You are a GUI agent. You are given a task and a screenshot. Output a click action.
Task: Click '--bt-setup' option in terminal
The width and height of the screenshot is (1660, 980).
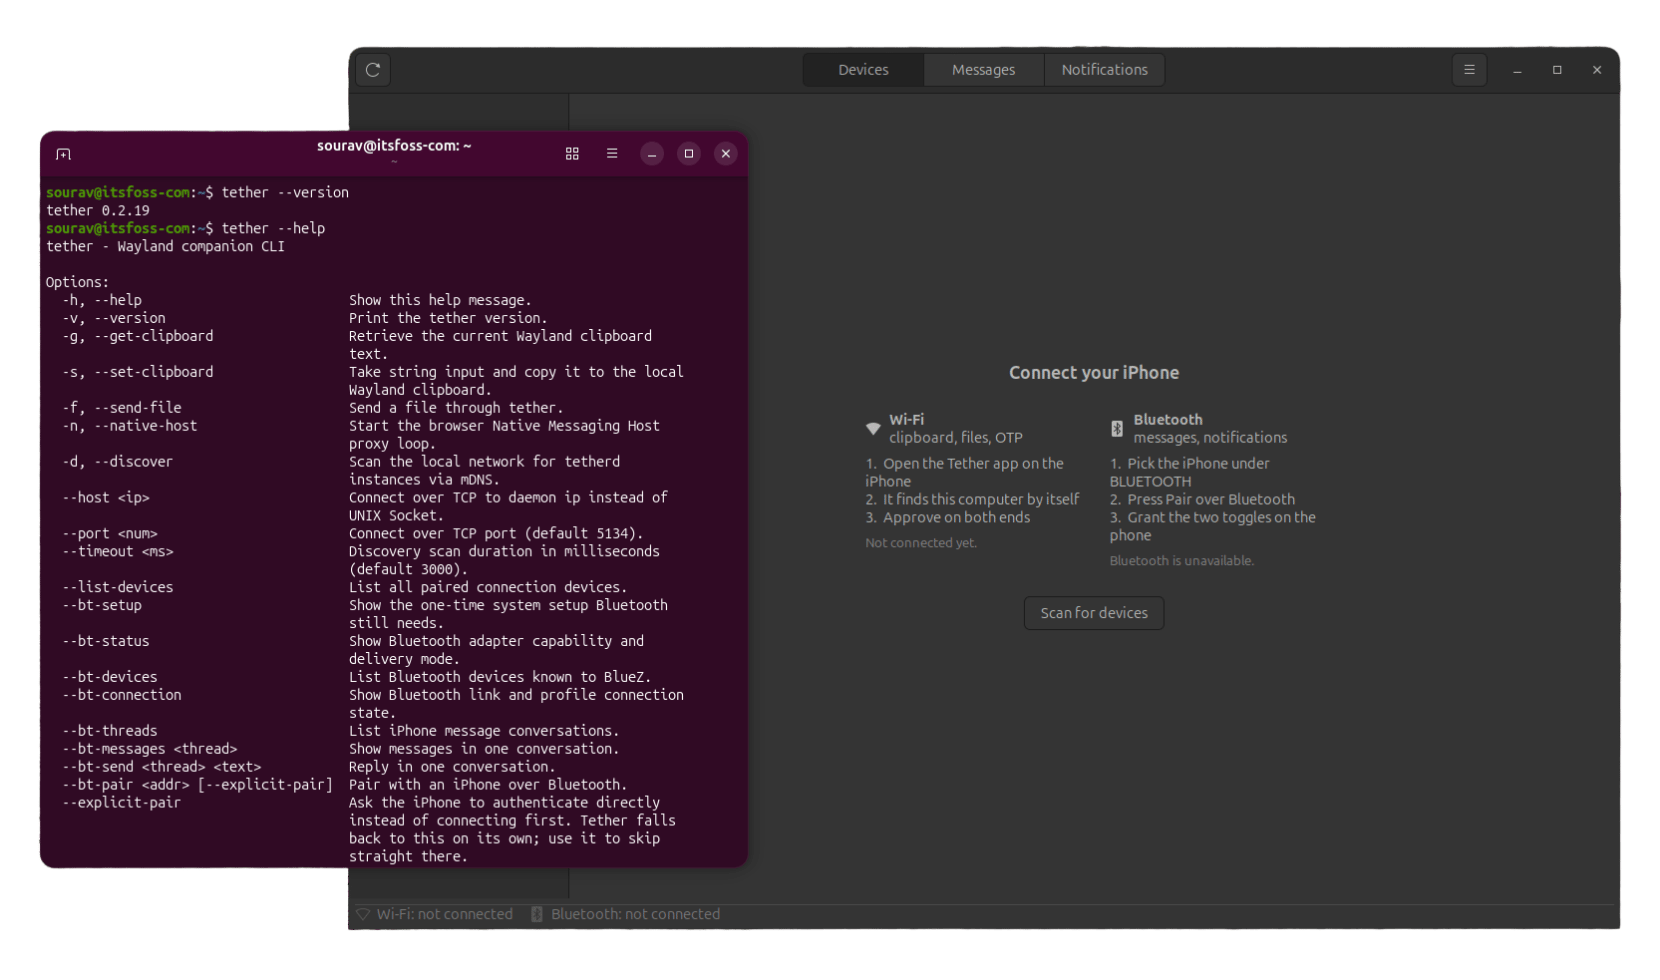pos(102,606)
